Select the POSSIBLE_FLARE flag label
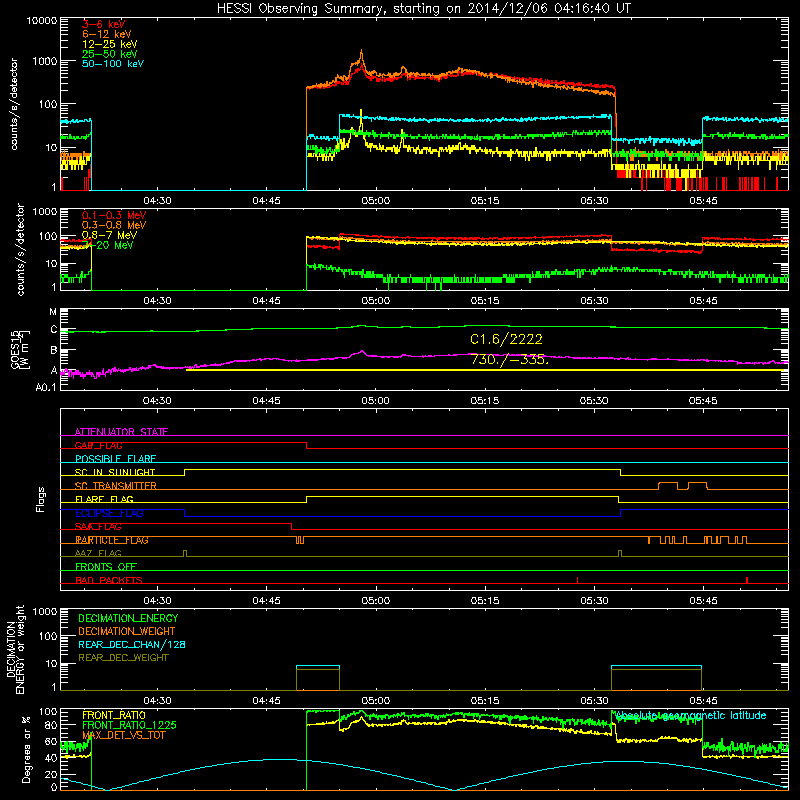This screenshot has width=800, height=800. click(x=115, y=459)
